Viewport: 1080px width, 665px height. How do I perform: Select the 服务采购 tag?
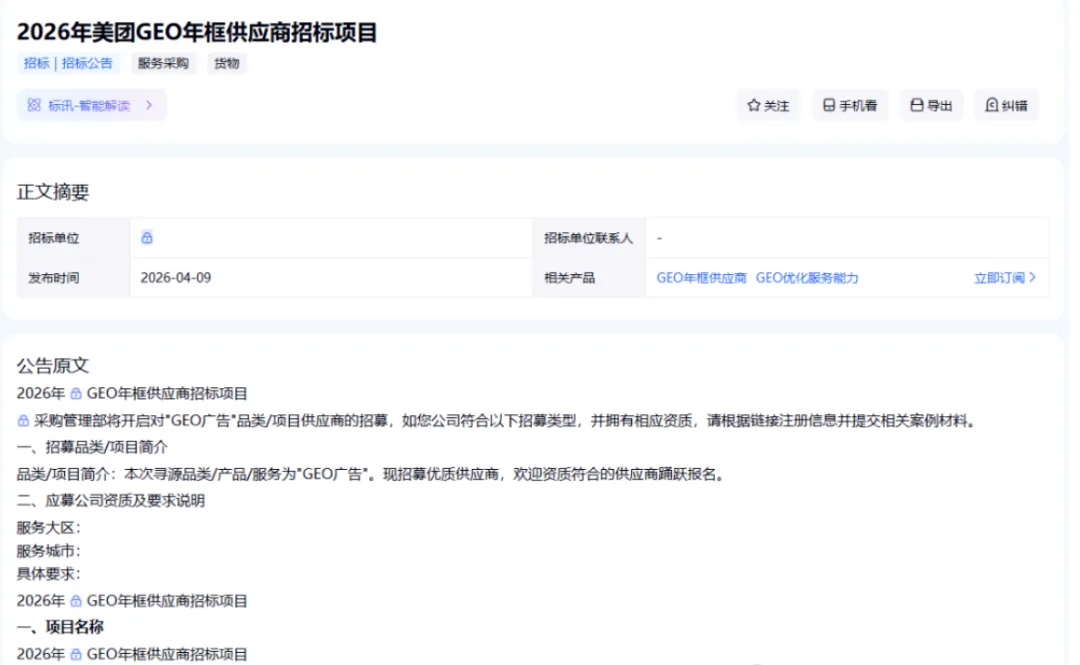pyautogui.click(x=163, y=63)
